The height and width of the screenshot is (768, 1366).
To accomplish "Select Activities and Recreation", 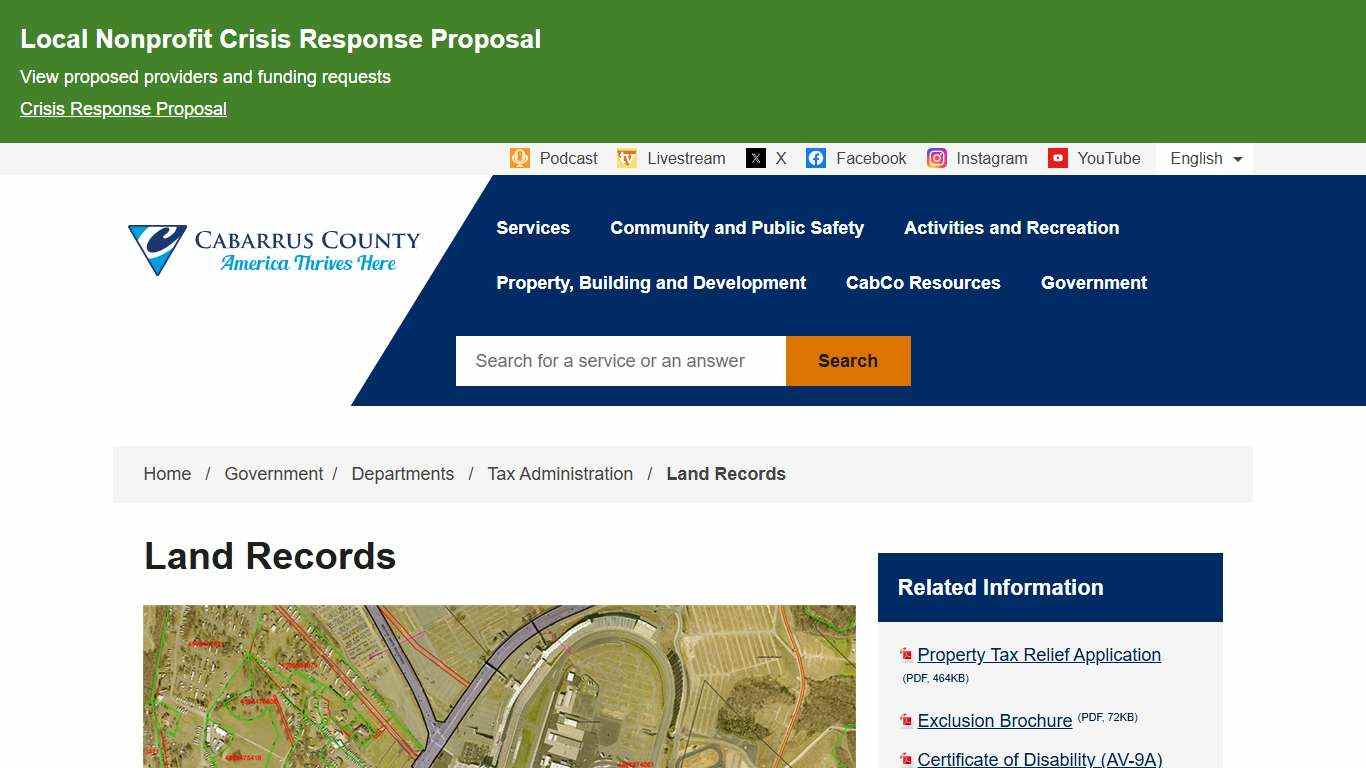I will (x=1011, y=228).
